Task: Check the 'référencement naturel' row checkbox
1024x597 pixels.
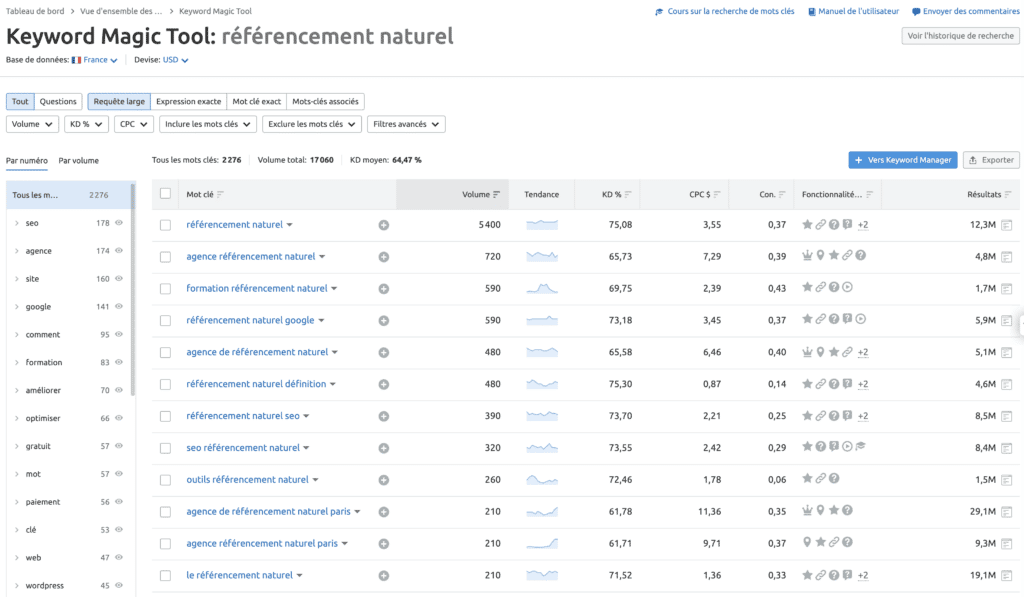Action: point(165,225)
